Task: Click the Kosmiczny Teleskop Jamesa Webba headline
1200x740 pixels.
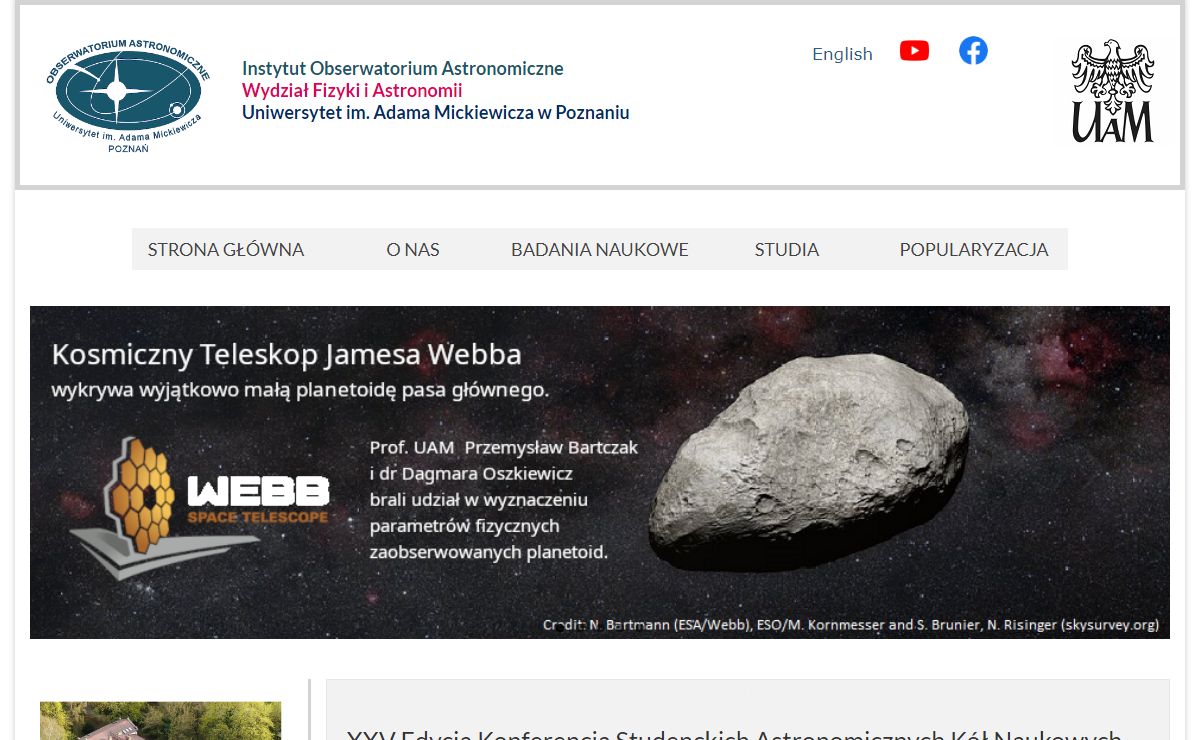Action: 286,354
